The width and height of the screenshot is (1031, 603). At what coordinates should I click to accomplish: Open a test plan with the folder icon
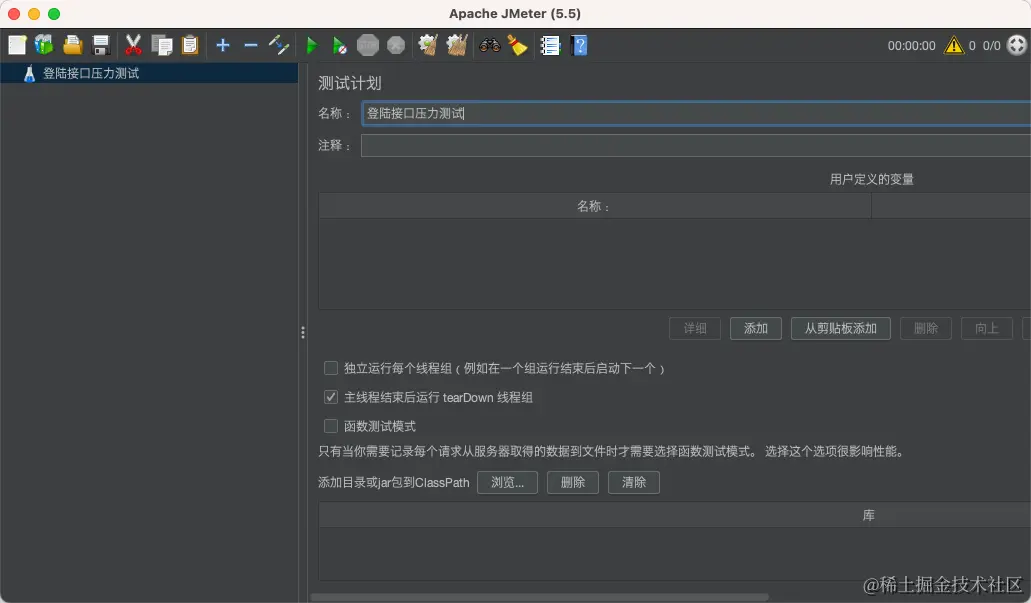(x=73, y=45)
